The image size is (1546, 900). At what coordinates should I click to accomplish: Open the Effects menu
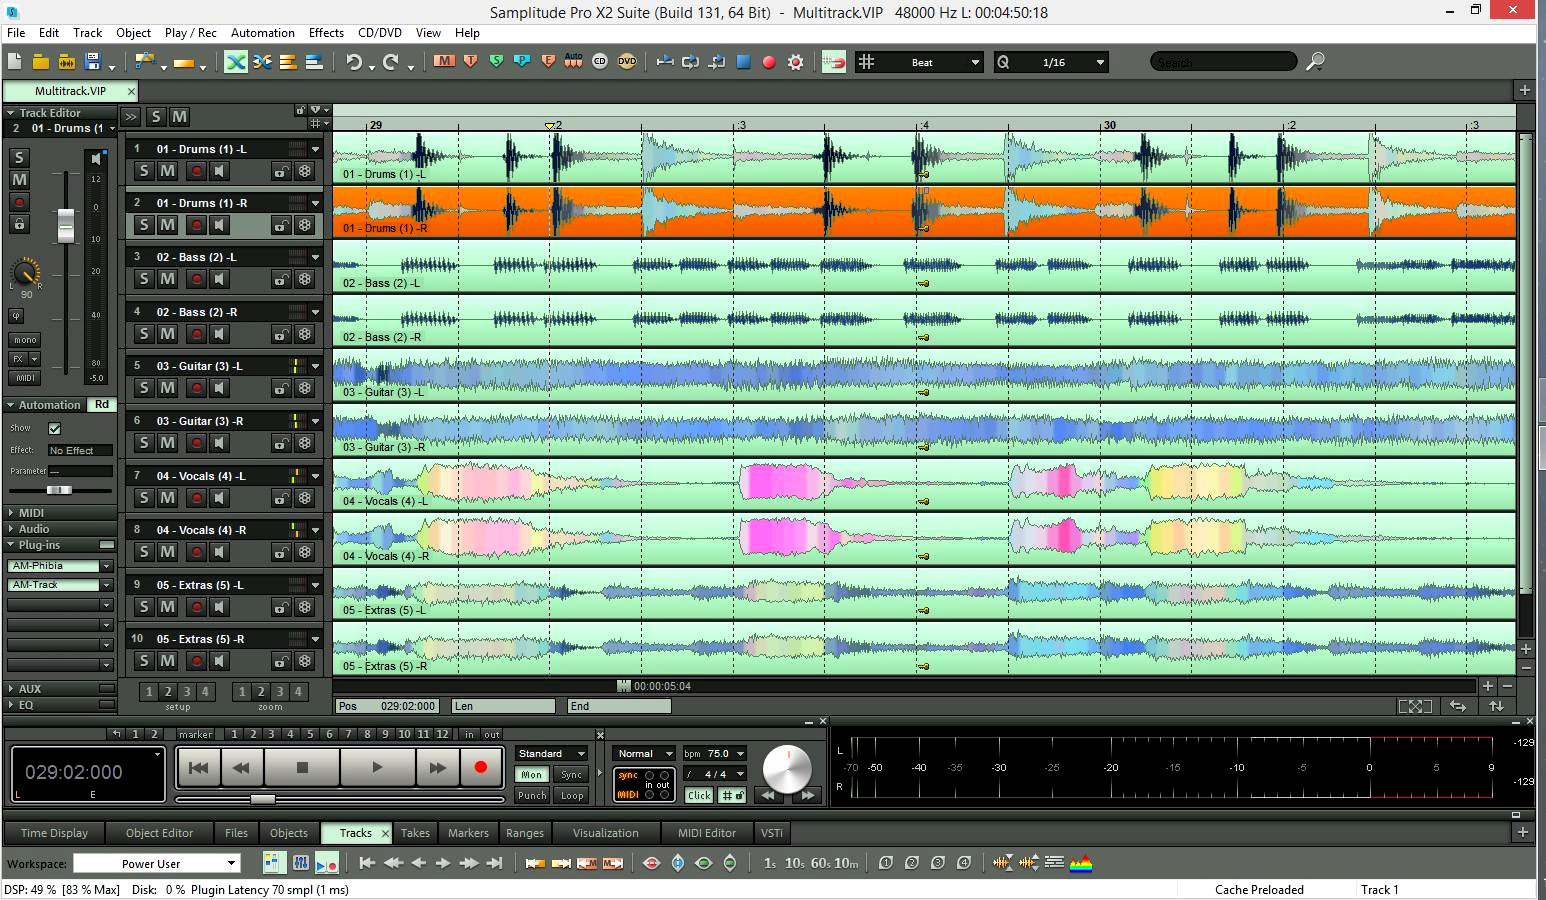(x=326, y=32)
